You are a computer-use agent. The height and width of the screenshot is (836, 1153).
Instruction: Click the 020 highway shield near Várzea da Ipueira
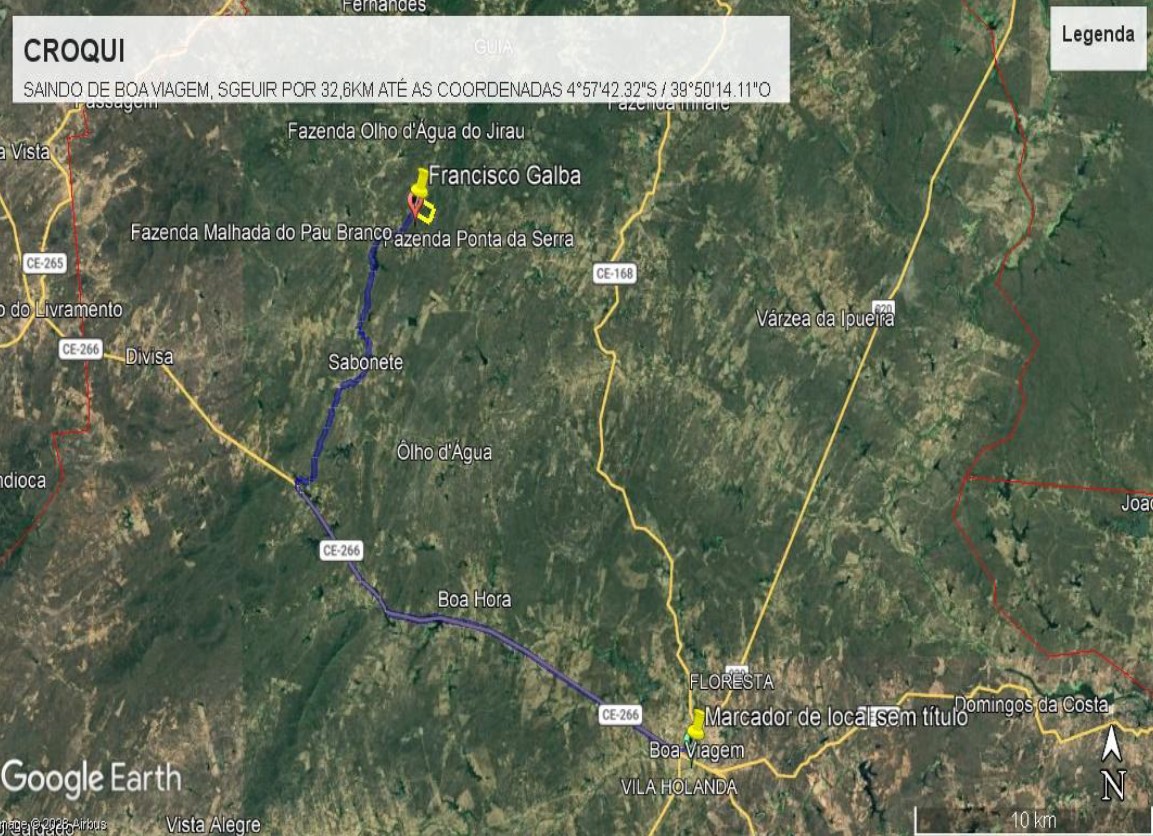click(883, 308)
